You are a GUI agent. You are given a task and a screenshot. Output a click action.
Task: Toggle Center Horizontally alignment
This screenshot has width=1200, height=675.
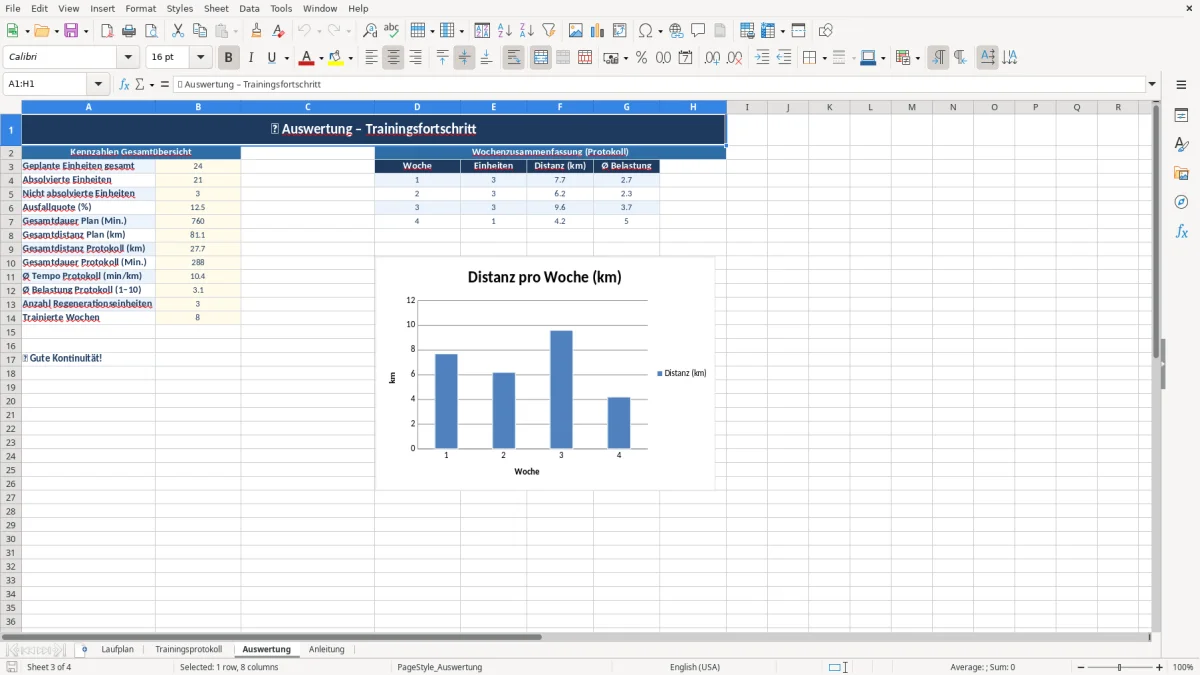(x=393, y=58)
